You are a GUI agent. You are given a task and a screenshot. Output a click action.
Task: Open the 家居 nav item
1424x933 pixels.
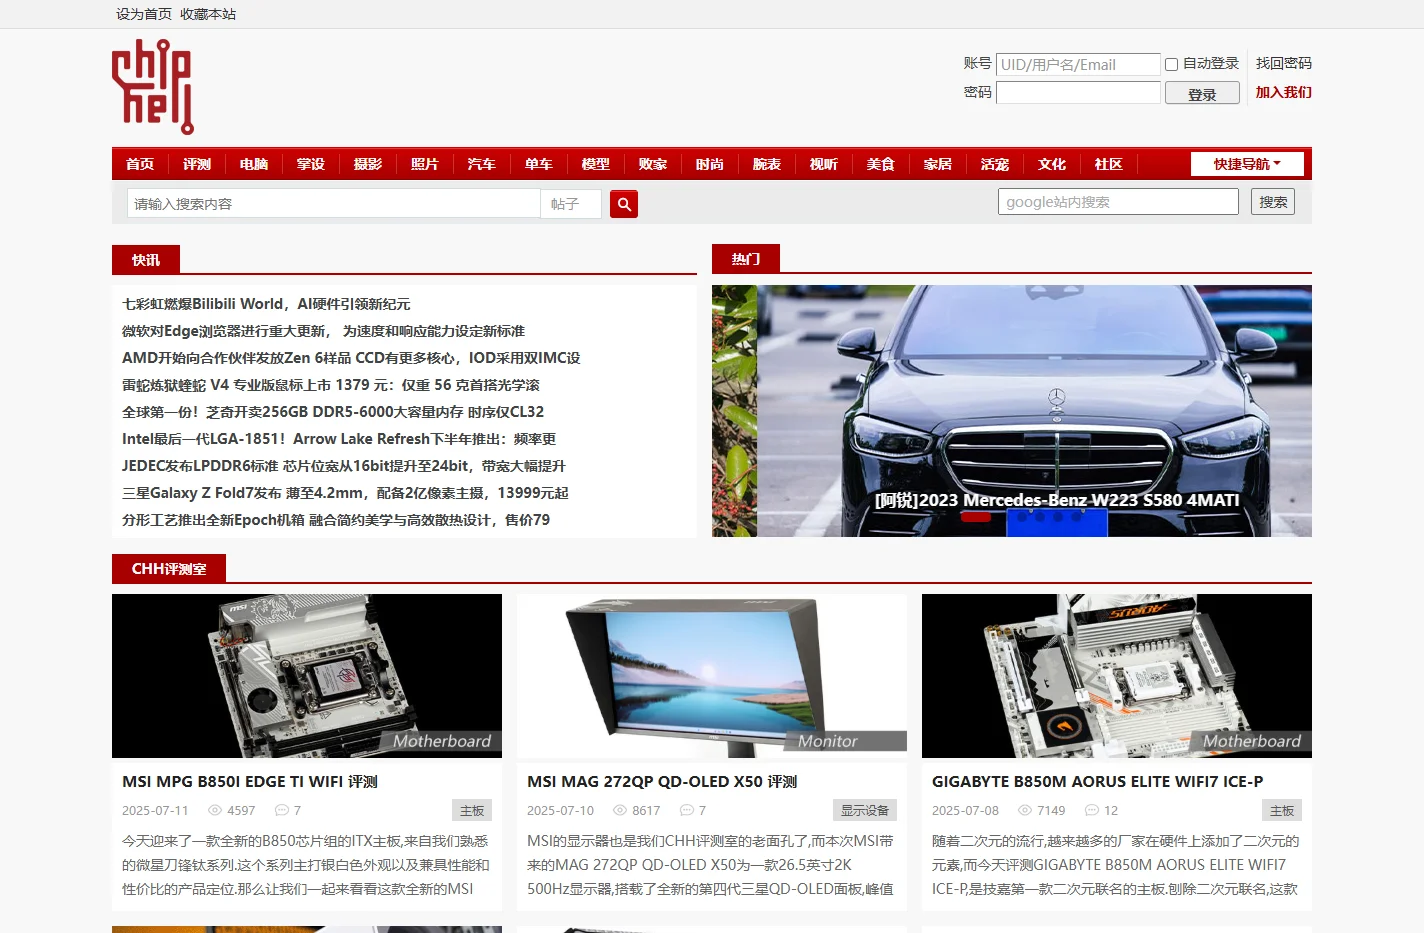tap(938, 164)
